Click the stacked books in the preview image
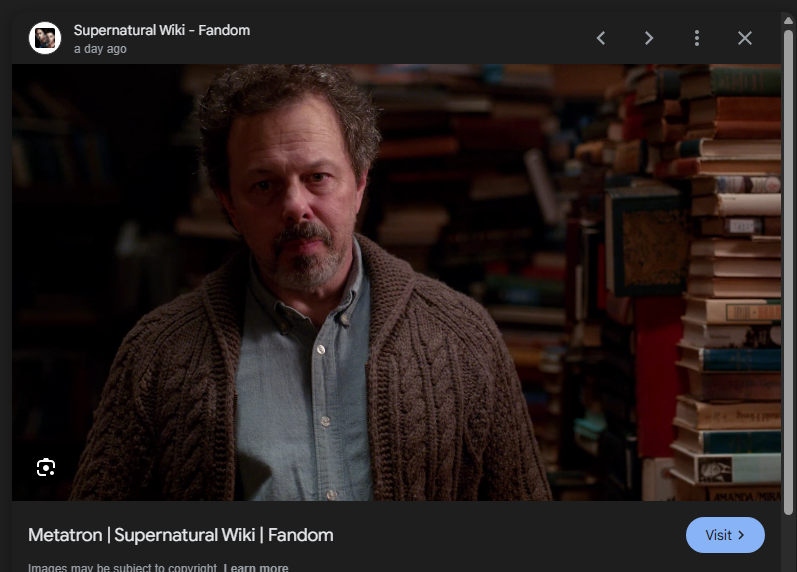The image size is (797, 572). coord(727,285)
